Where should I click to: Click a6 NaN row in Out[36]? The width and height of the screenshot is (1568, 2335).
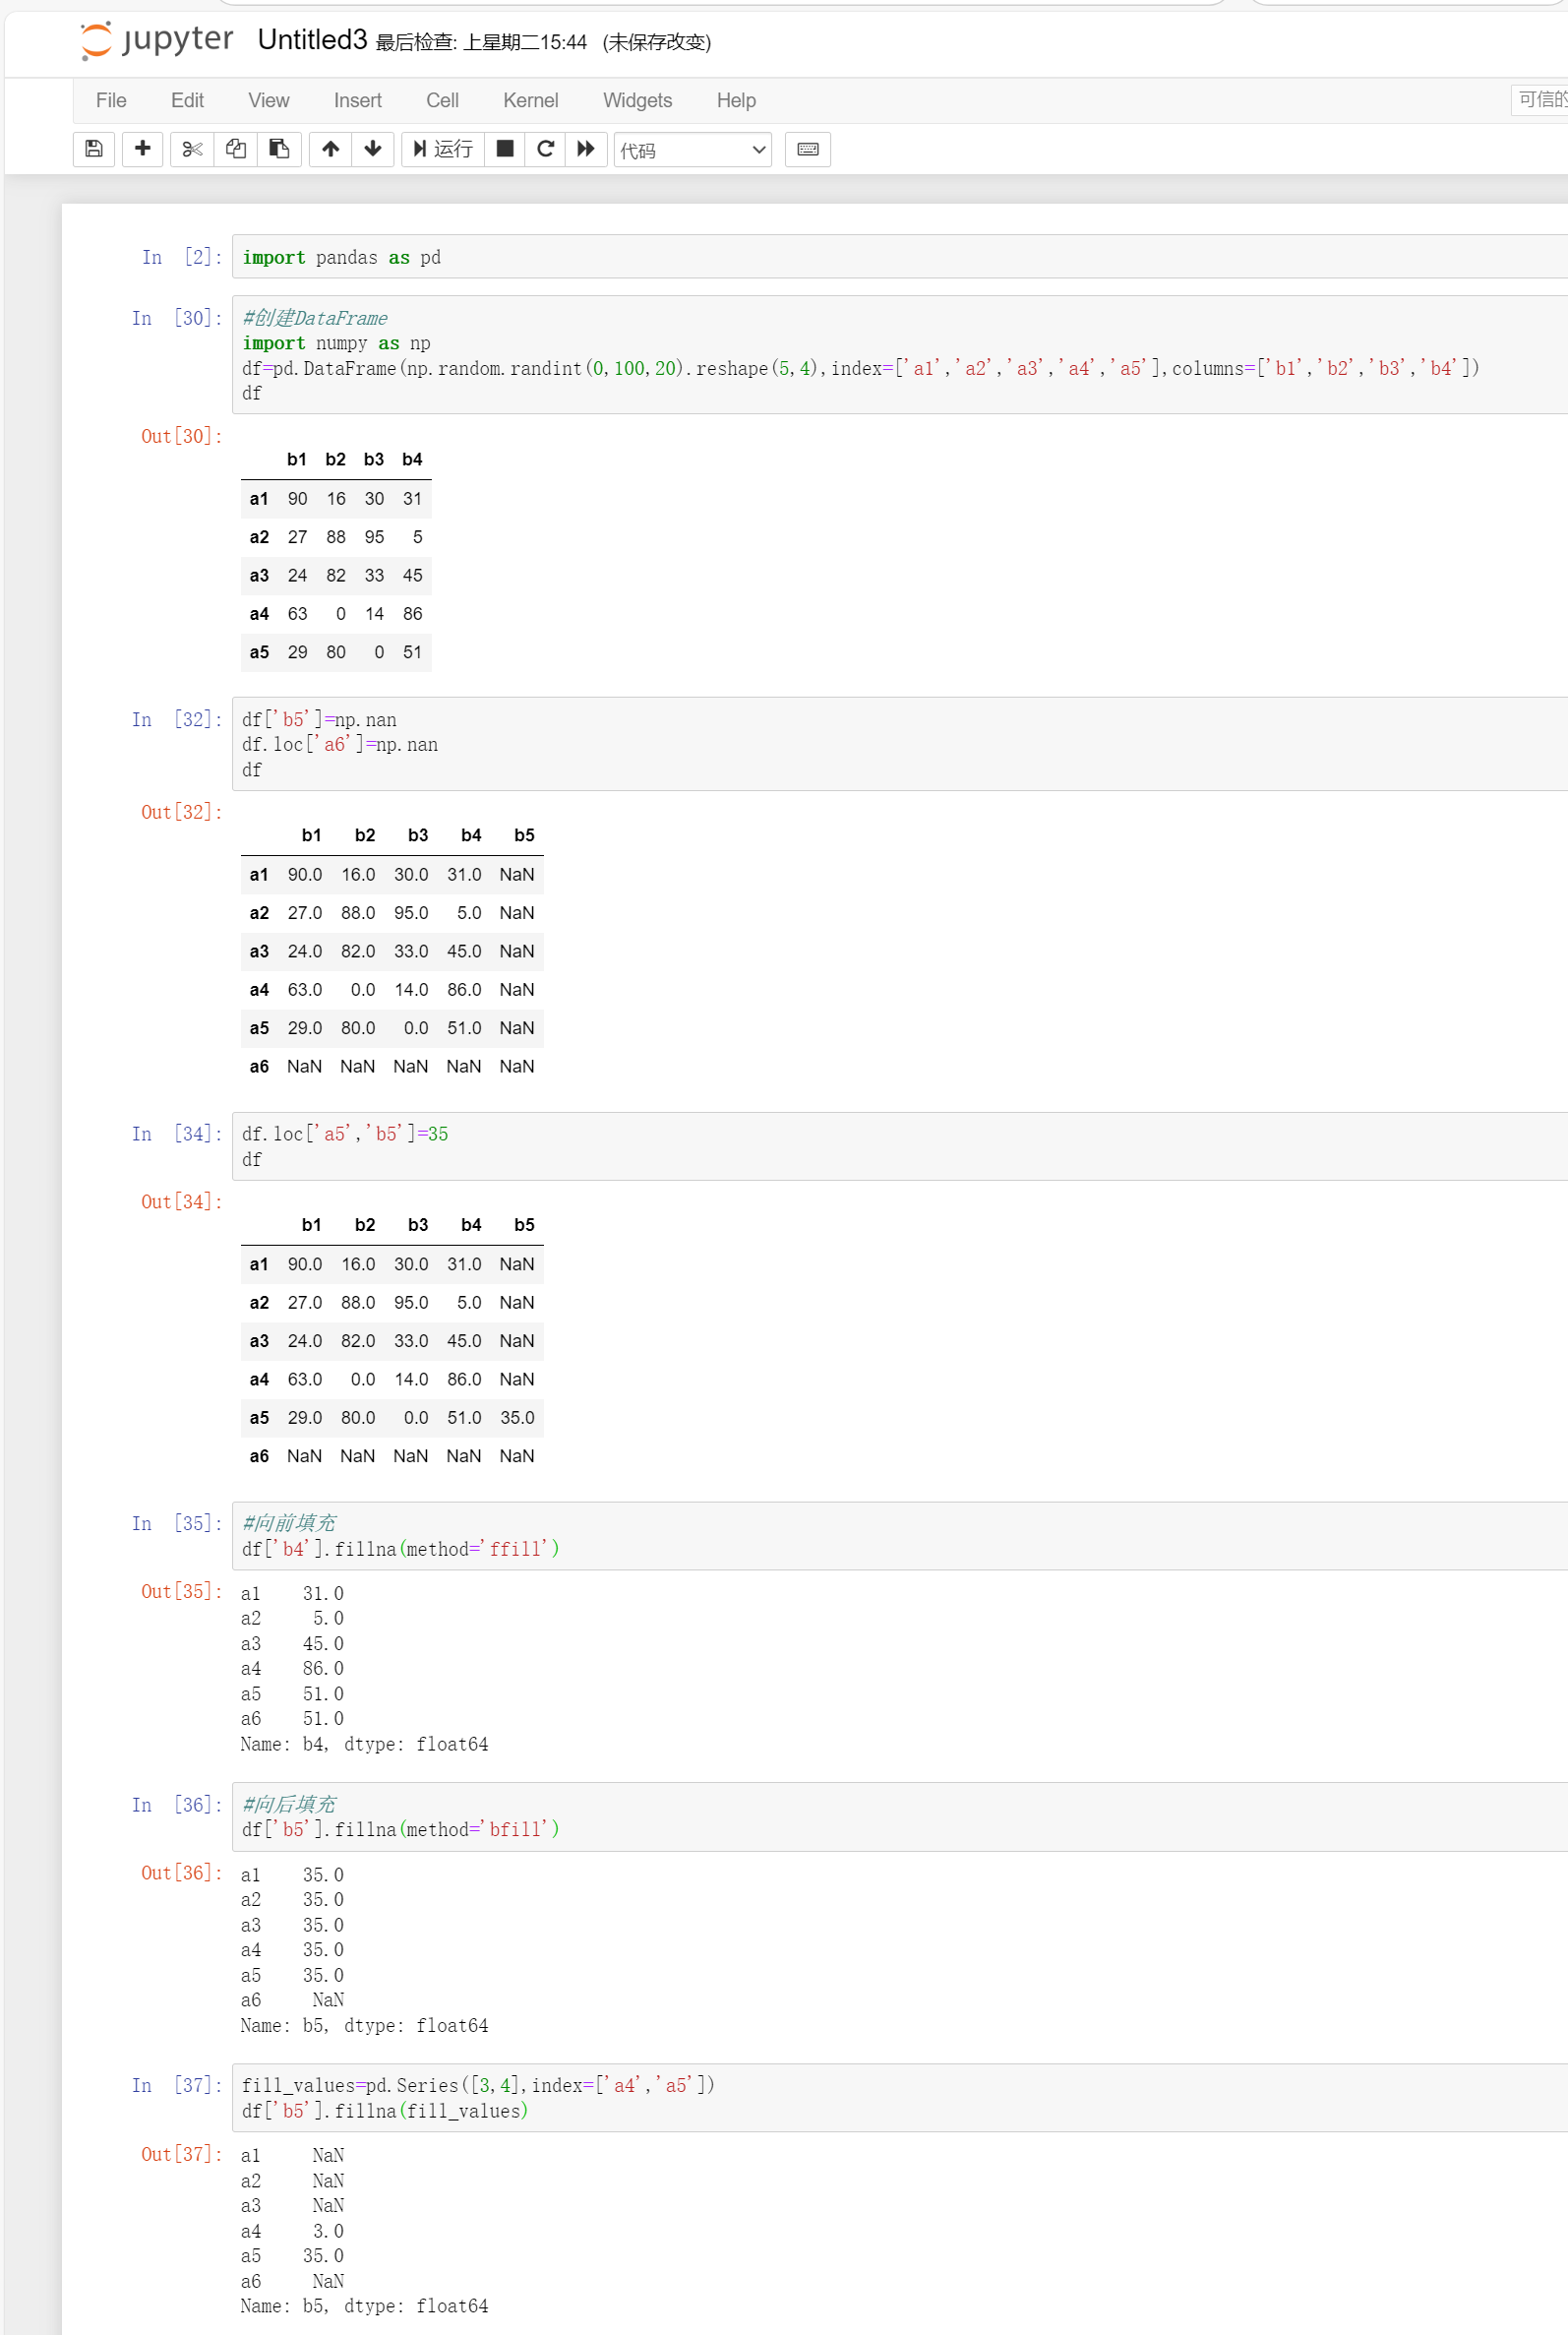tap(292, 2001)
